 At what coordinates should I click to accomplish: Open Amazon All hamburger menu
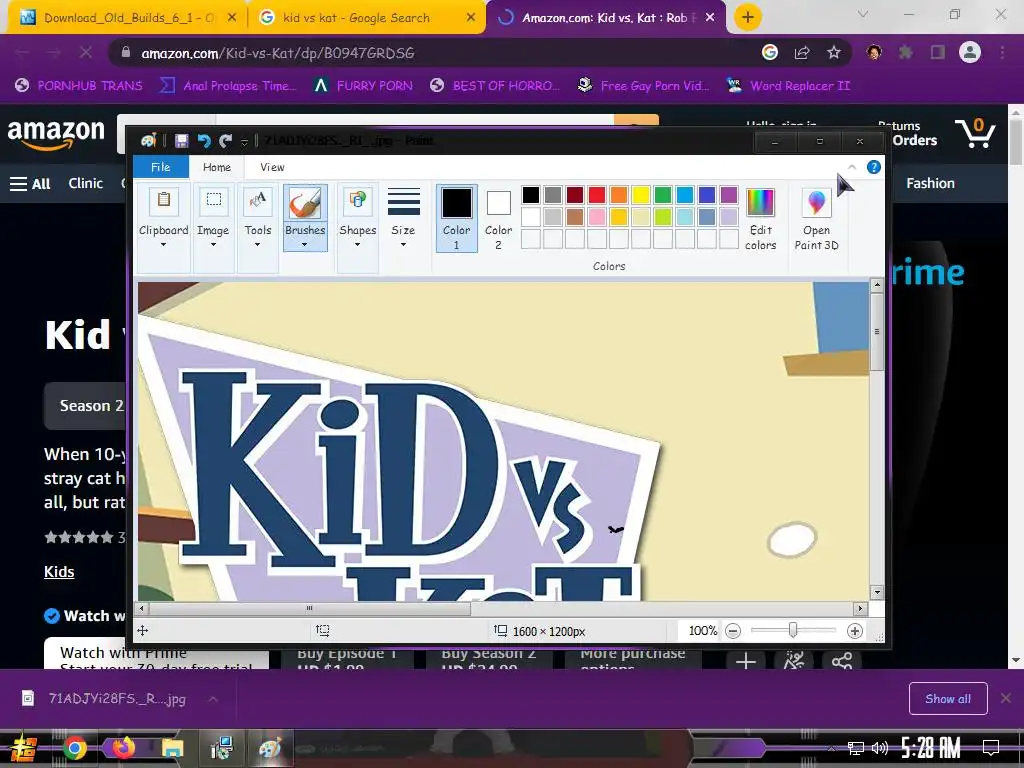click(30, 184)
